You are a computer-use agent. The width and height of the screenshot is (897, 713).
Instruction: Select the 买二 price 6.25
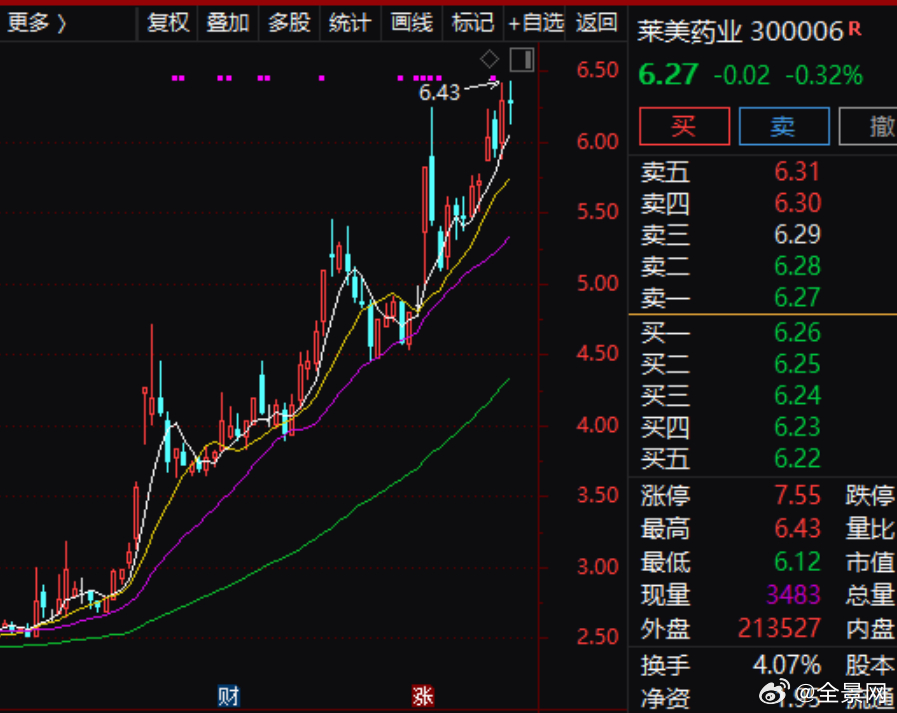797,364
